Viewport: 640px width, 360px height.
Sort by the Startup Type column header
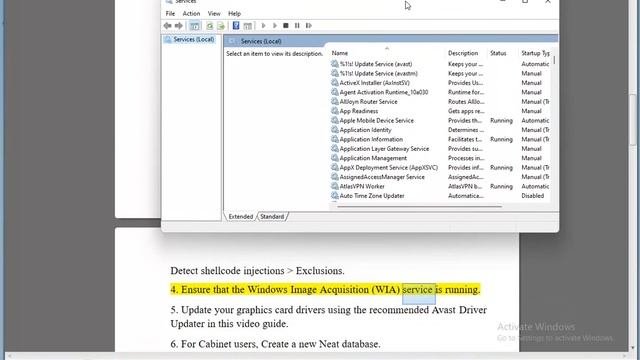tap(535, 53)
